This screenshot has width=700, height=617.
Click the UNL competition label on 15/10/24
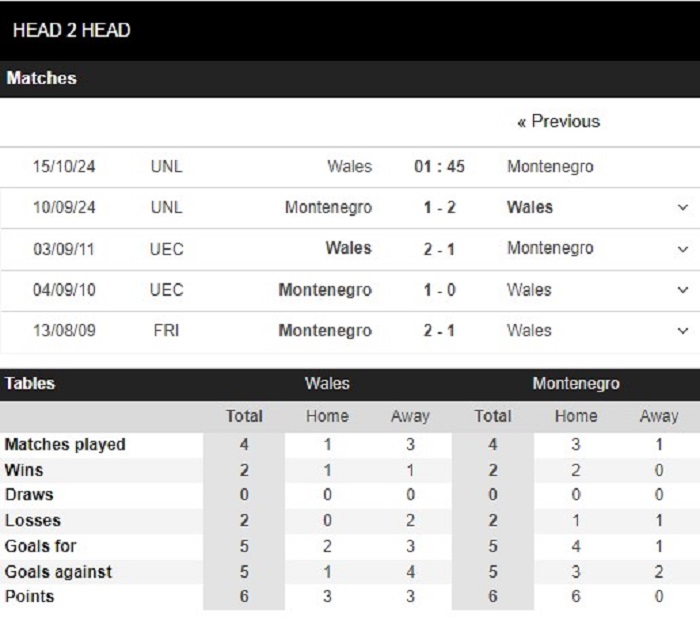[167, 167]
